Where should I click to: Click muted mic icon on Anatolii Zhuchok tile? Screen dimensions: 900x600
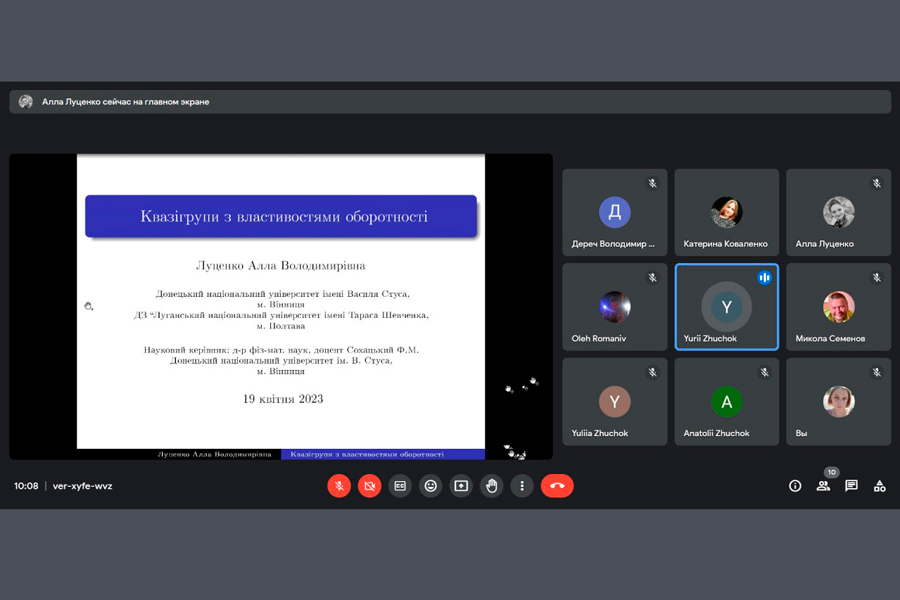[x=765, y=372]
